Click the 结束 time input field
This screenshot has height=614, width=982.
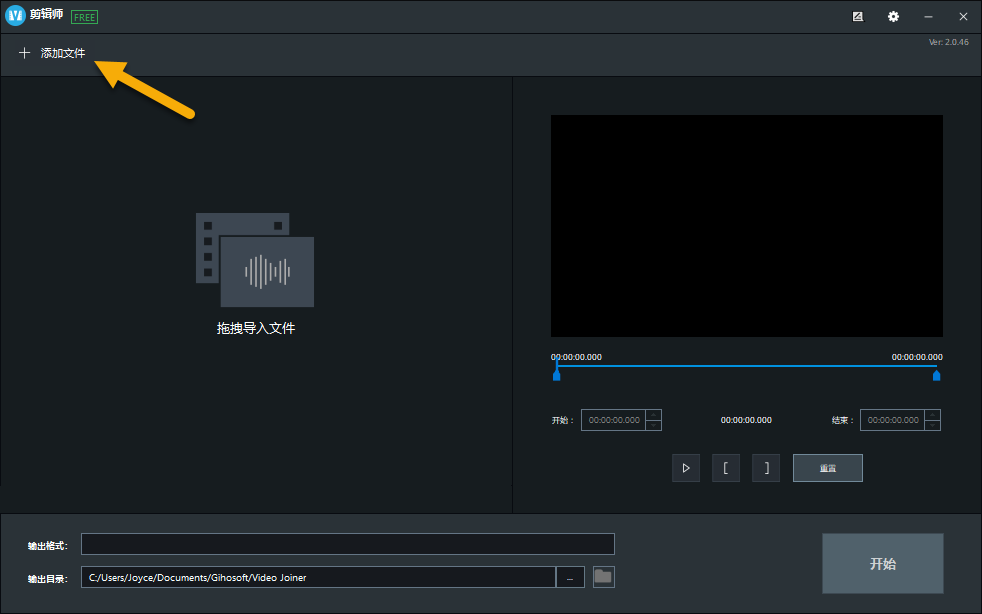[892, 420]
